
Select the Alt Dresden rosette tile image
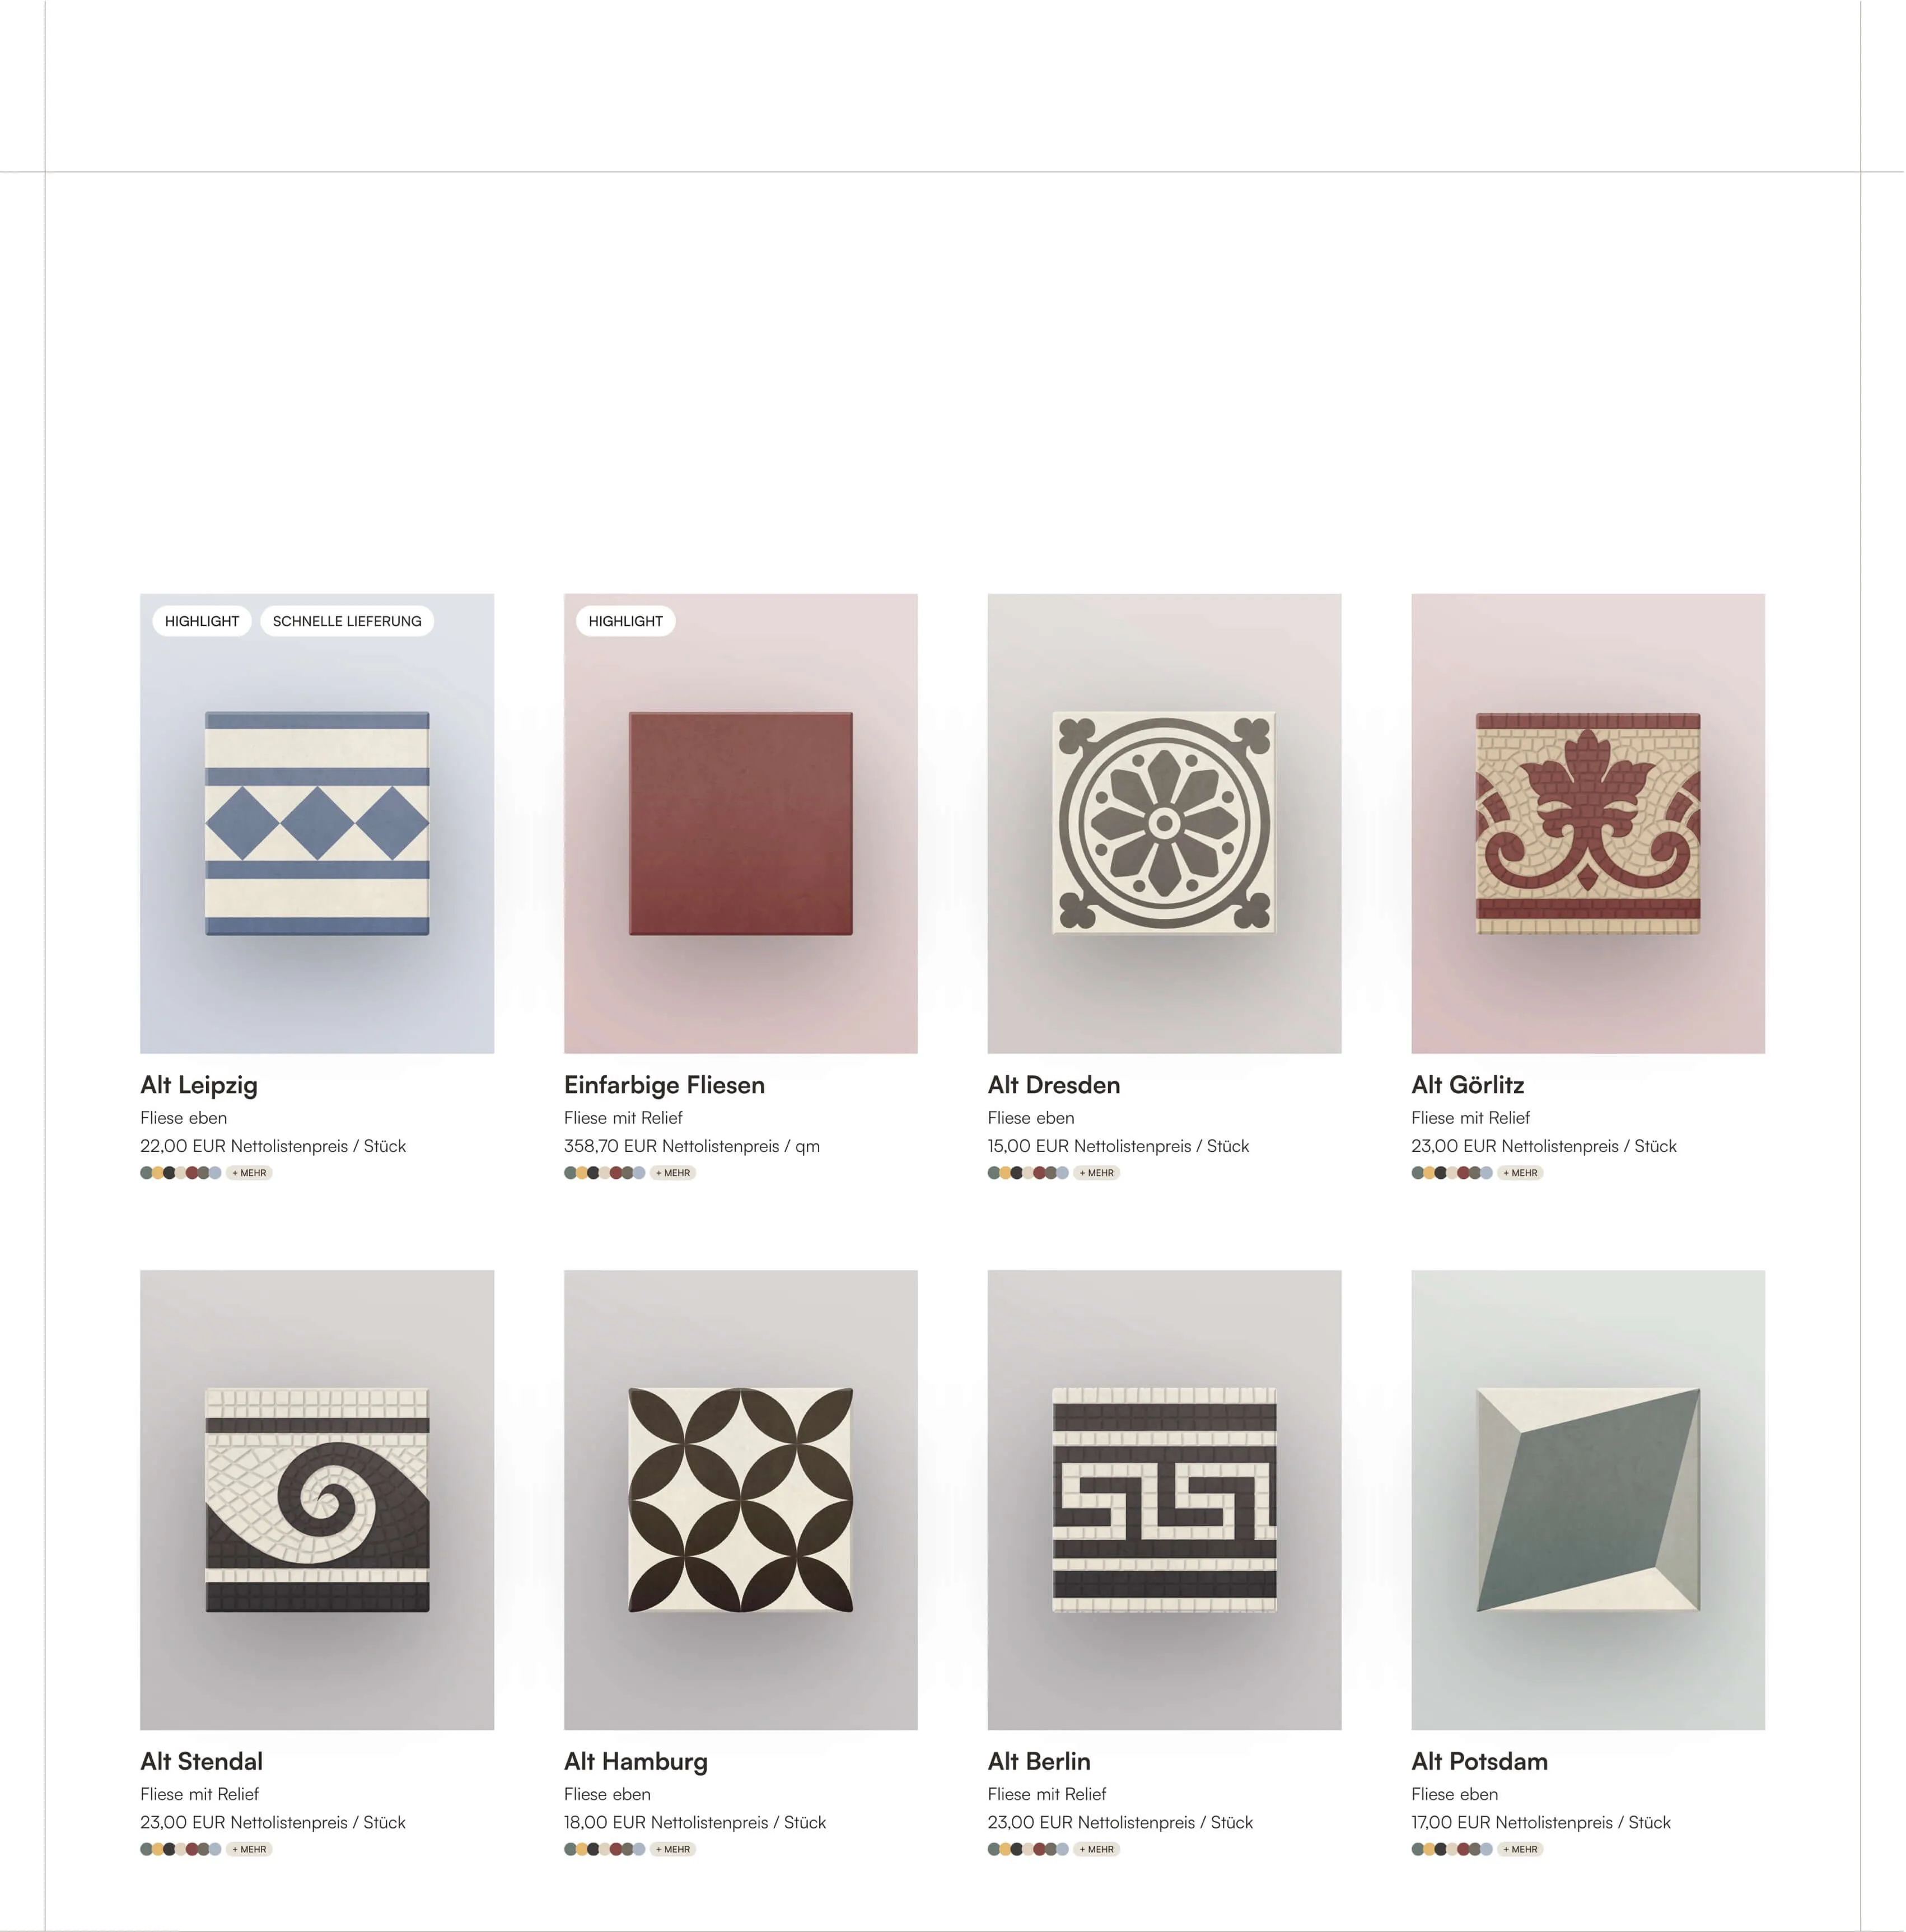pyautogui.click(x=1164, y=823)
